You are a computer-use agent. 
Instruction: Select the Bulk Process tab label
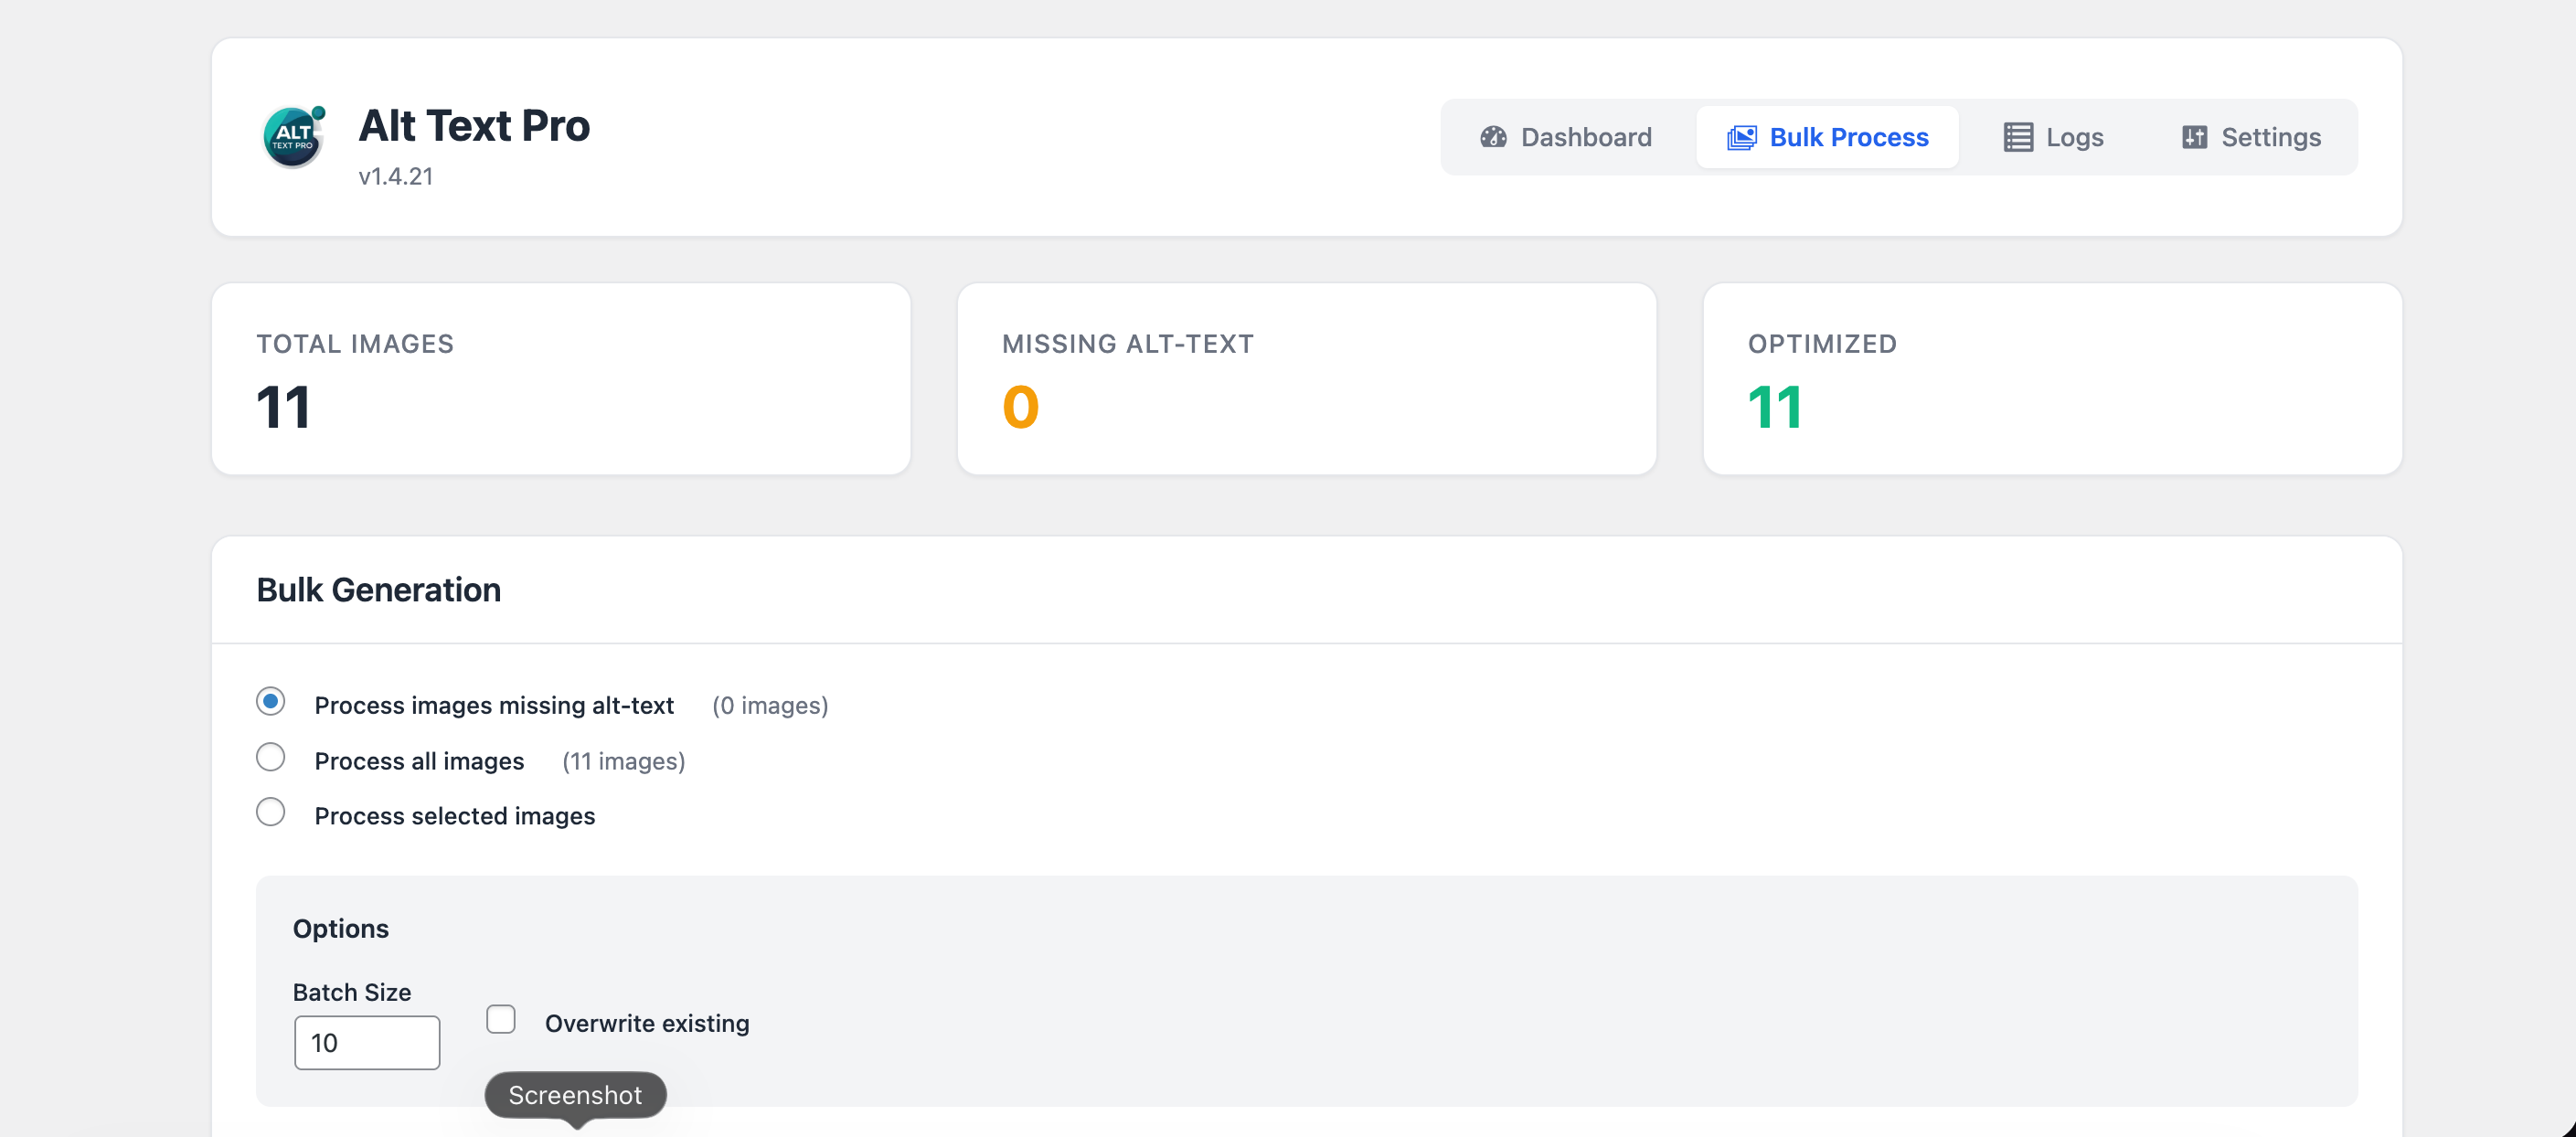pos(1848,137)
